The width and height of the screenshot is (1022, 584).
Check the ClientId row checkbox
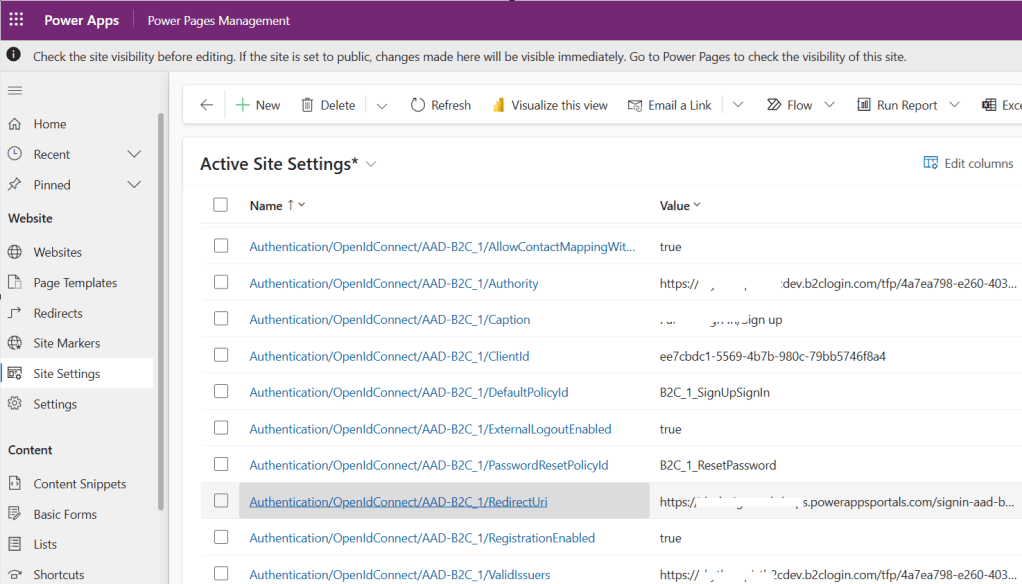coord(221,355)
